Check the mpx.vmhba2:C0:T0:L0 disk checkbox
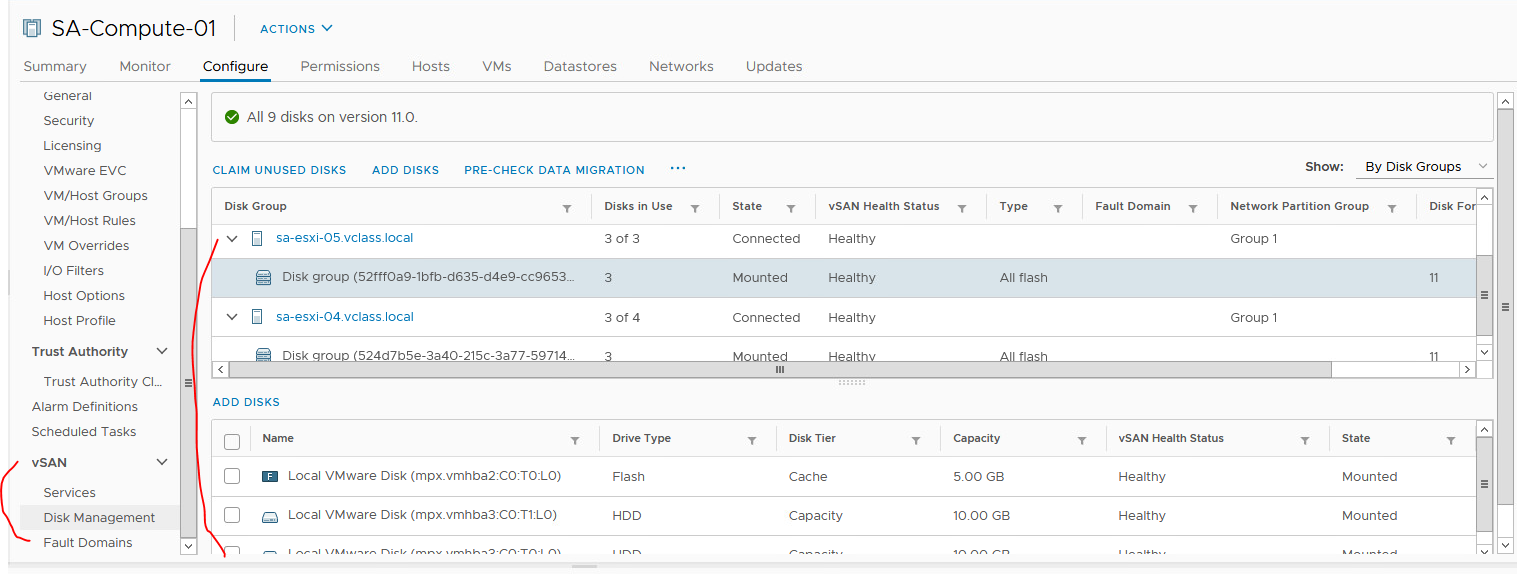Image resolution: width=1517 pixels, height=574 pixels. 232,477
